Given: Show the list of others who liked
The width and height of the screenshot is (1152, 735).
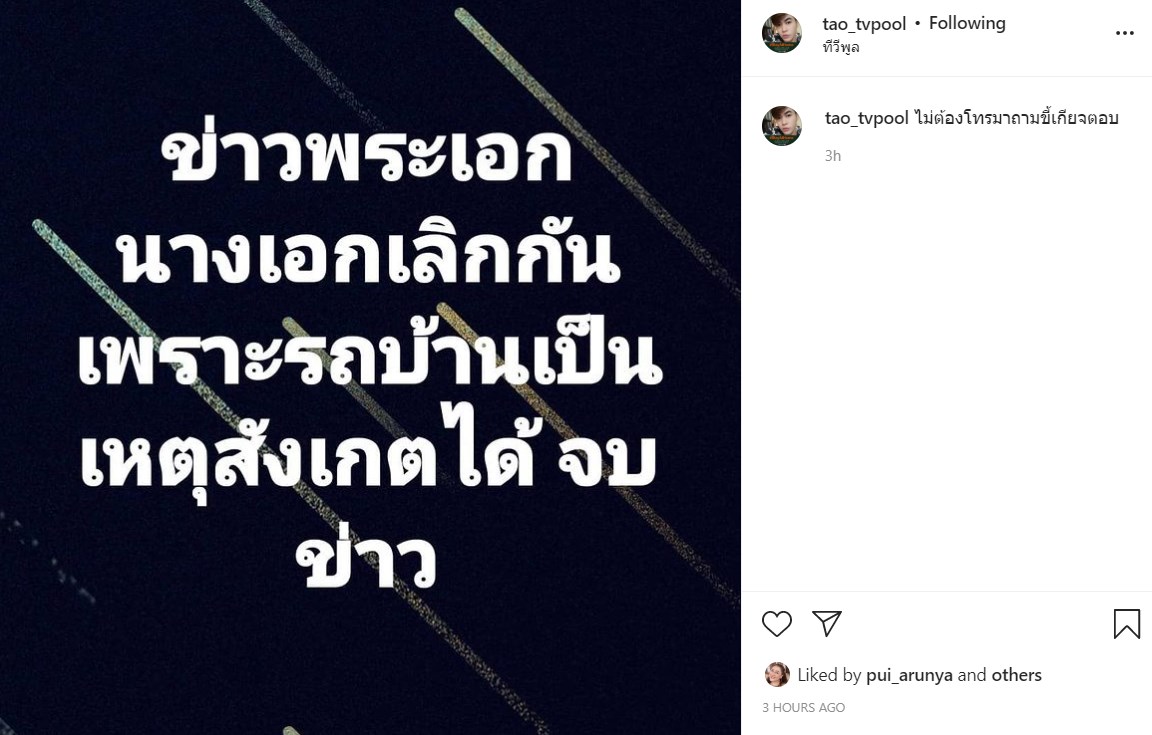Looking at the screenshot, I should coord(1017,675).
